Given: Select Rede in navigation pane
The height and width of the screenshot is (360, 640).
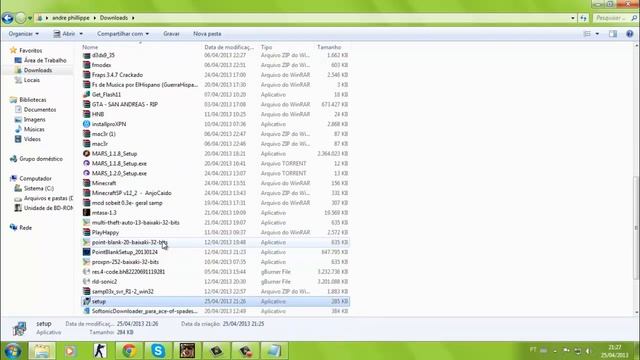Looking at the screenshot, I should (25, 227).
